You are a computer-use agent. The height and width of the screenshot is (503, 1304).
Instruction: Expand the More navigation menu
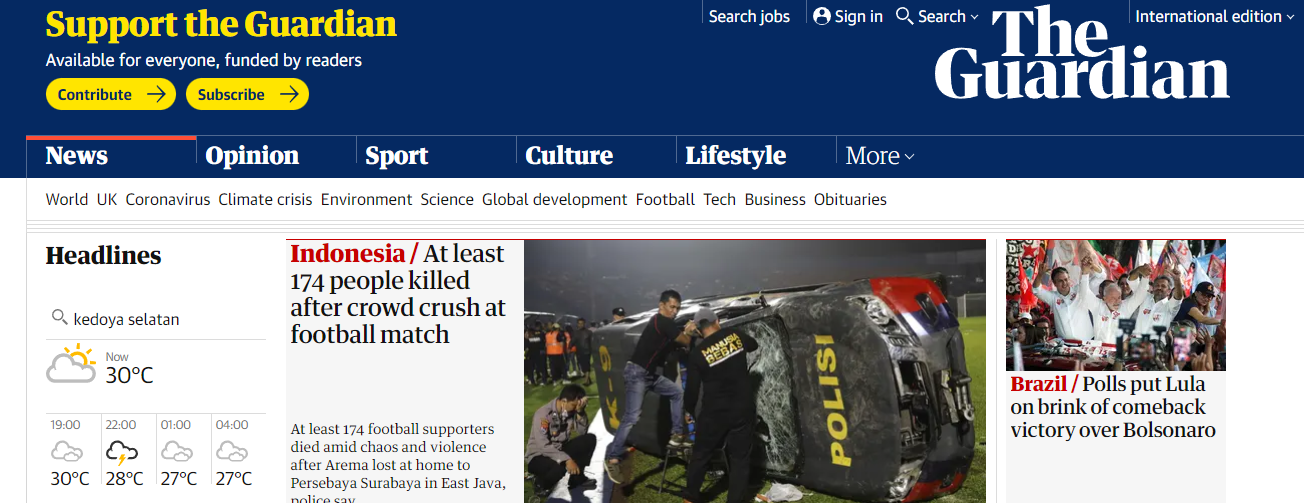[x=880, y=156]
